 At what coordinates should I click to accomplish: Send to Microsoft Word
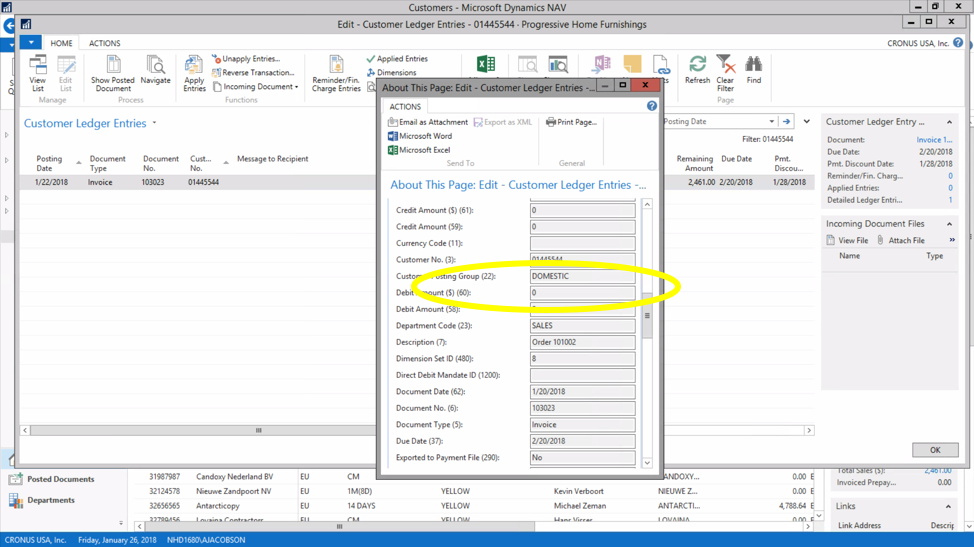pyautogui.click(x=420, y=136)
